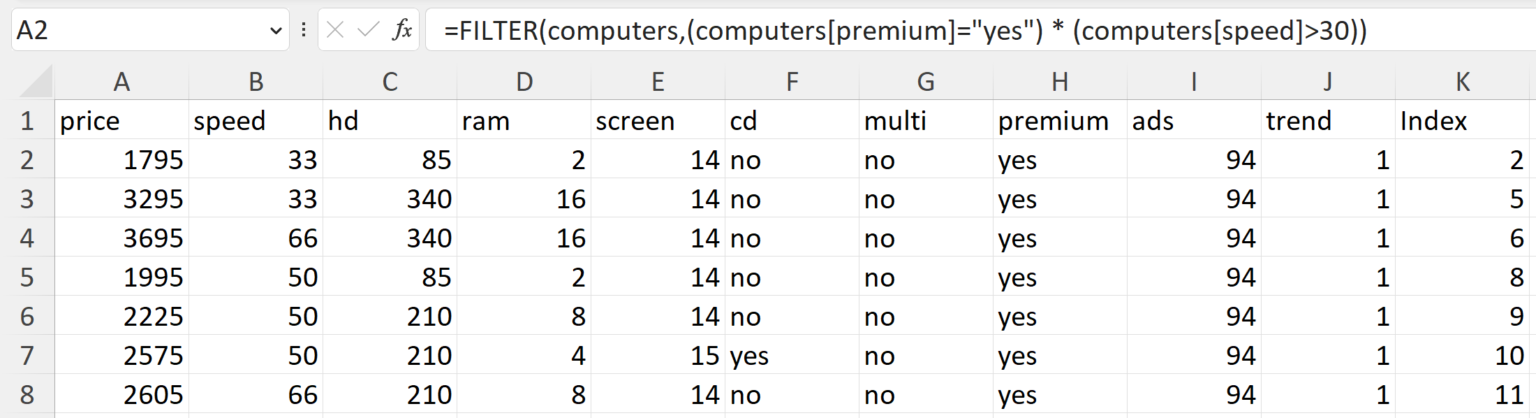1536x418 pixels.
Task: Select column E header
Action: 658,81
